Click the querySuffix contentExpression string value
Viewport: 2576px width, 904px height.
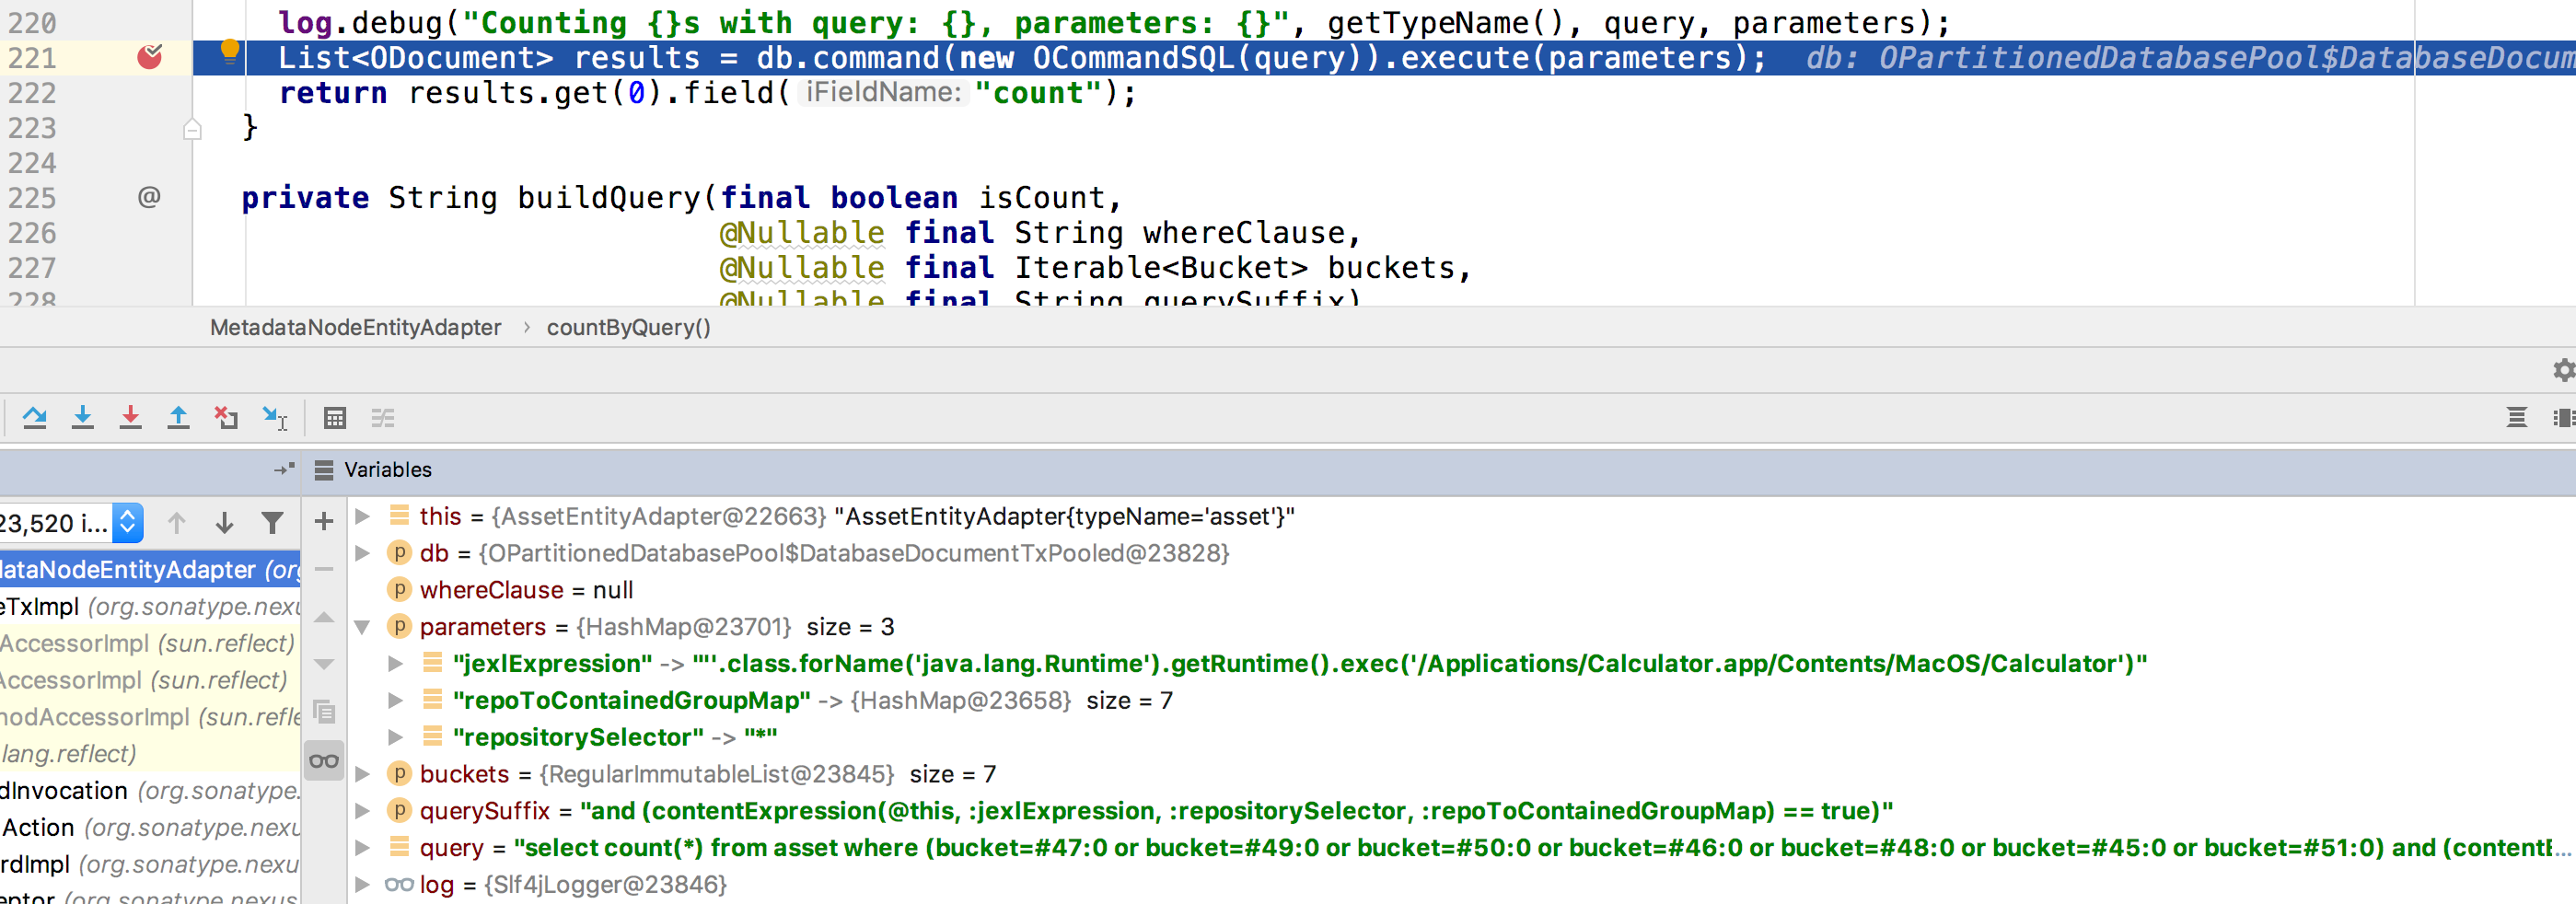tap(1237, 811)
